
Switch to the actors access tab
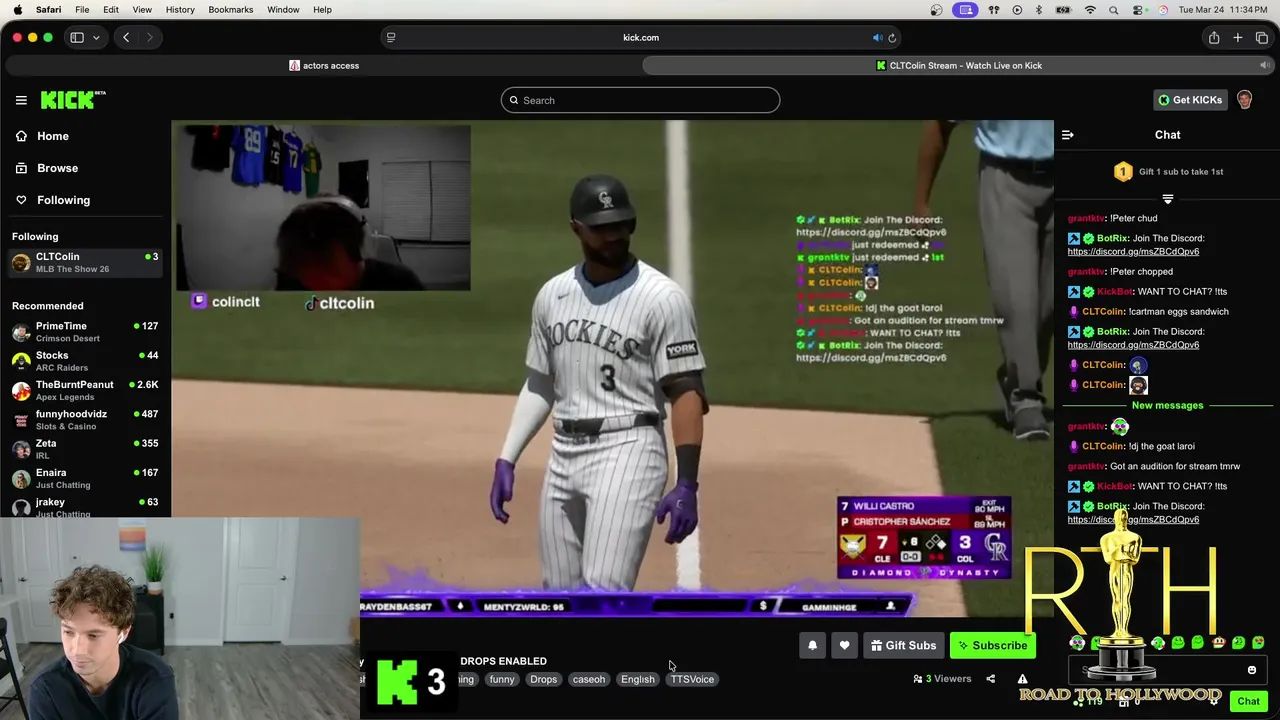[324, 66]
